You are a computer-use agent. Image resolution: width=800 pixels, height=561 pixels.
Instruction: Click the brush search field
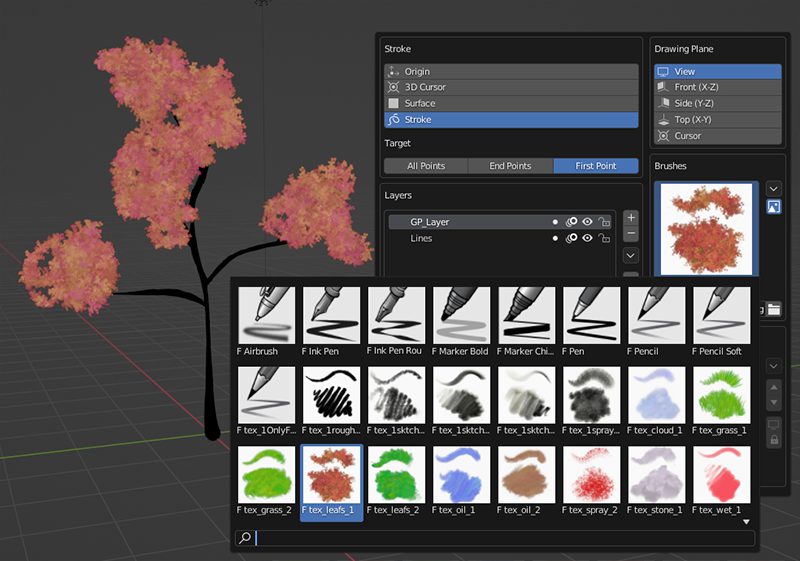point(500,538)
